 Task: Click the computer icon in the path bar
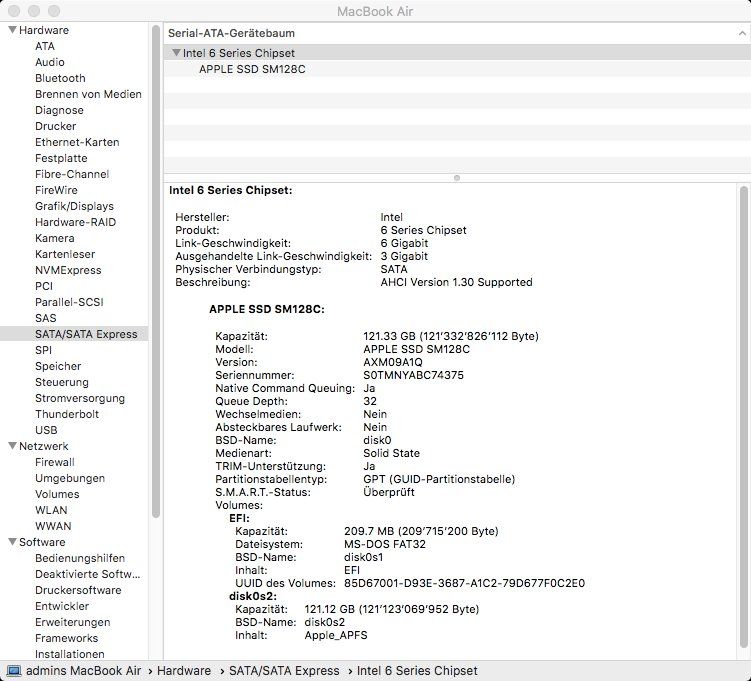coord(13,670)
